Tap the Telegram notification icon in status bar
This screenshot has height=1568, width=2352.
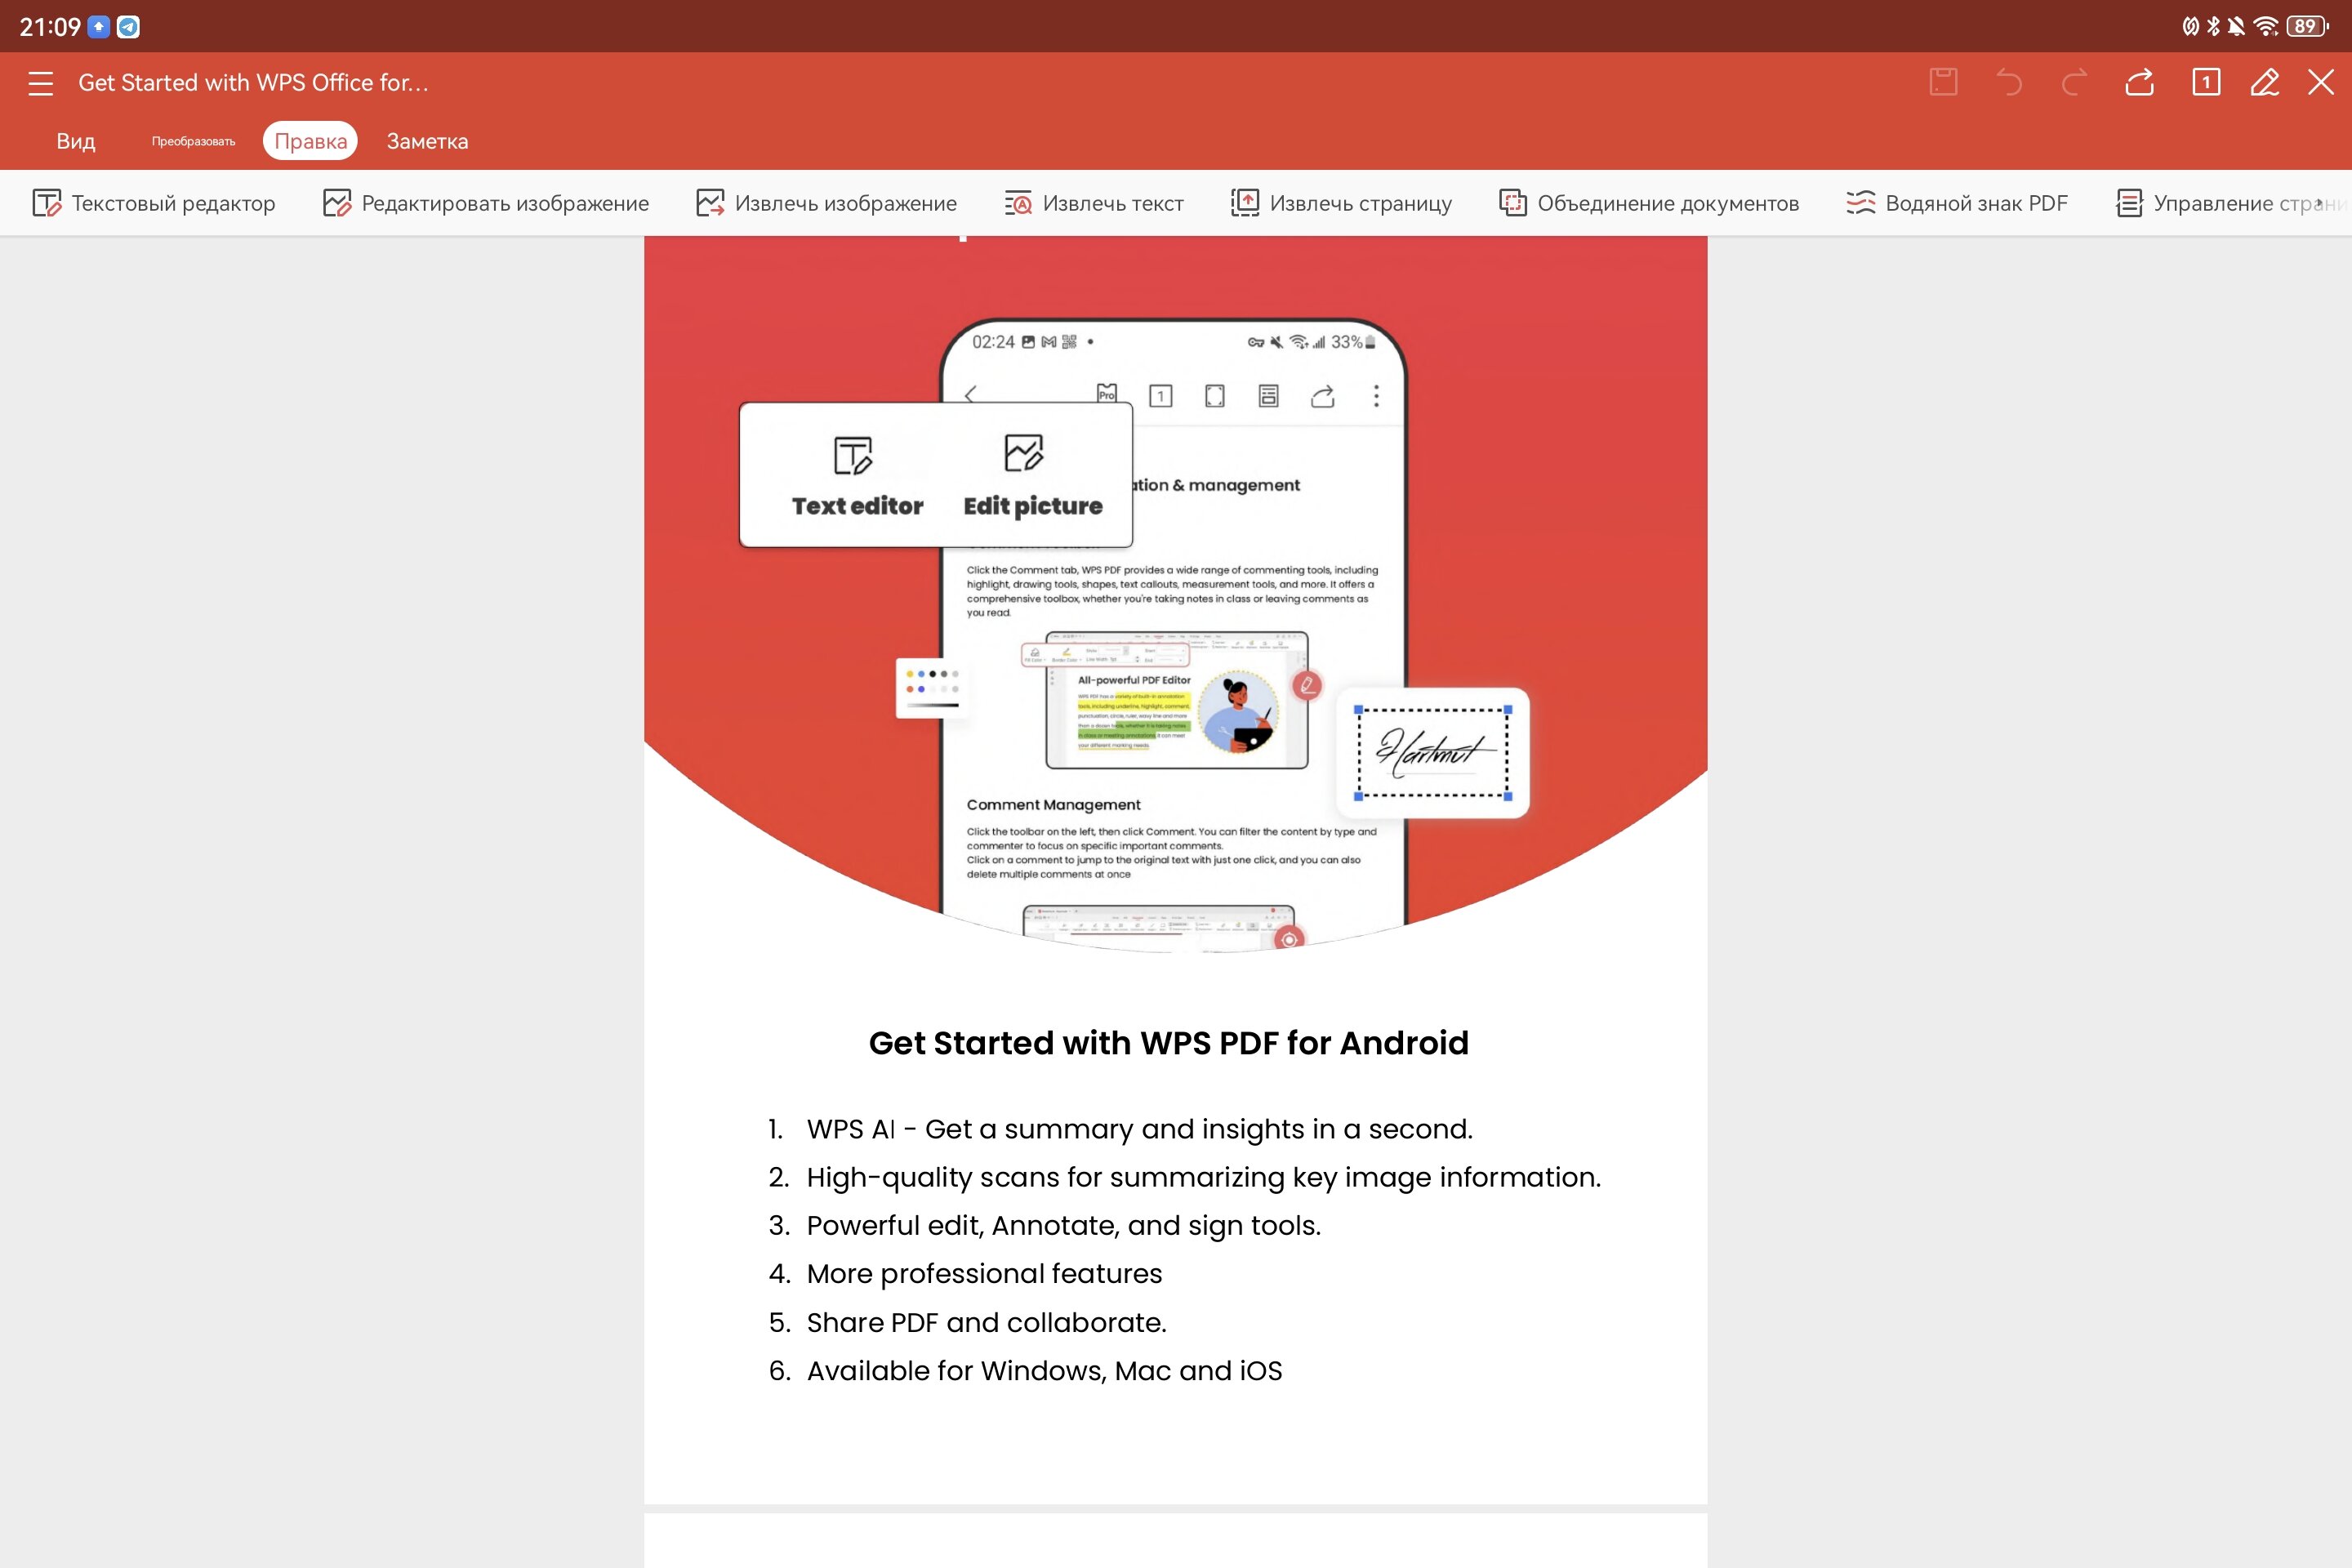128,27
